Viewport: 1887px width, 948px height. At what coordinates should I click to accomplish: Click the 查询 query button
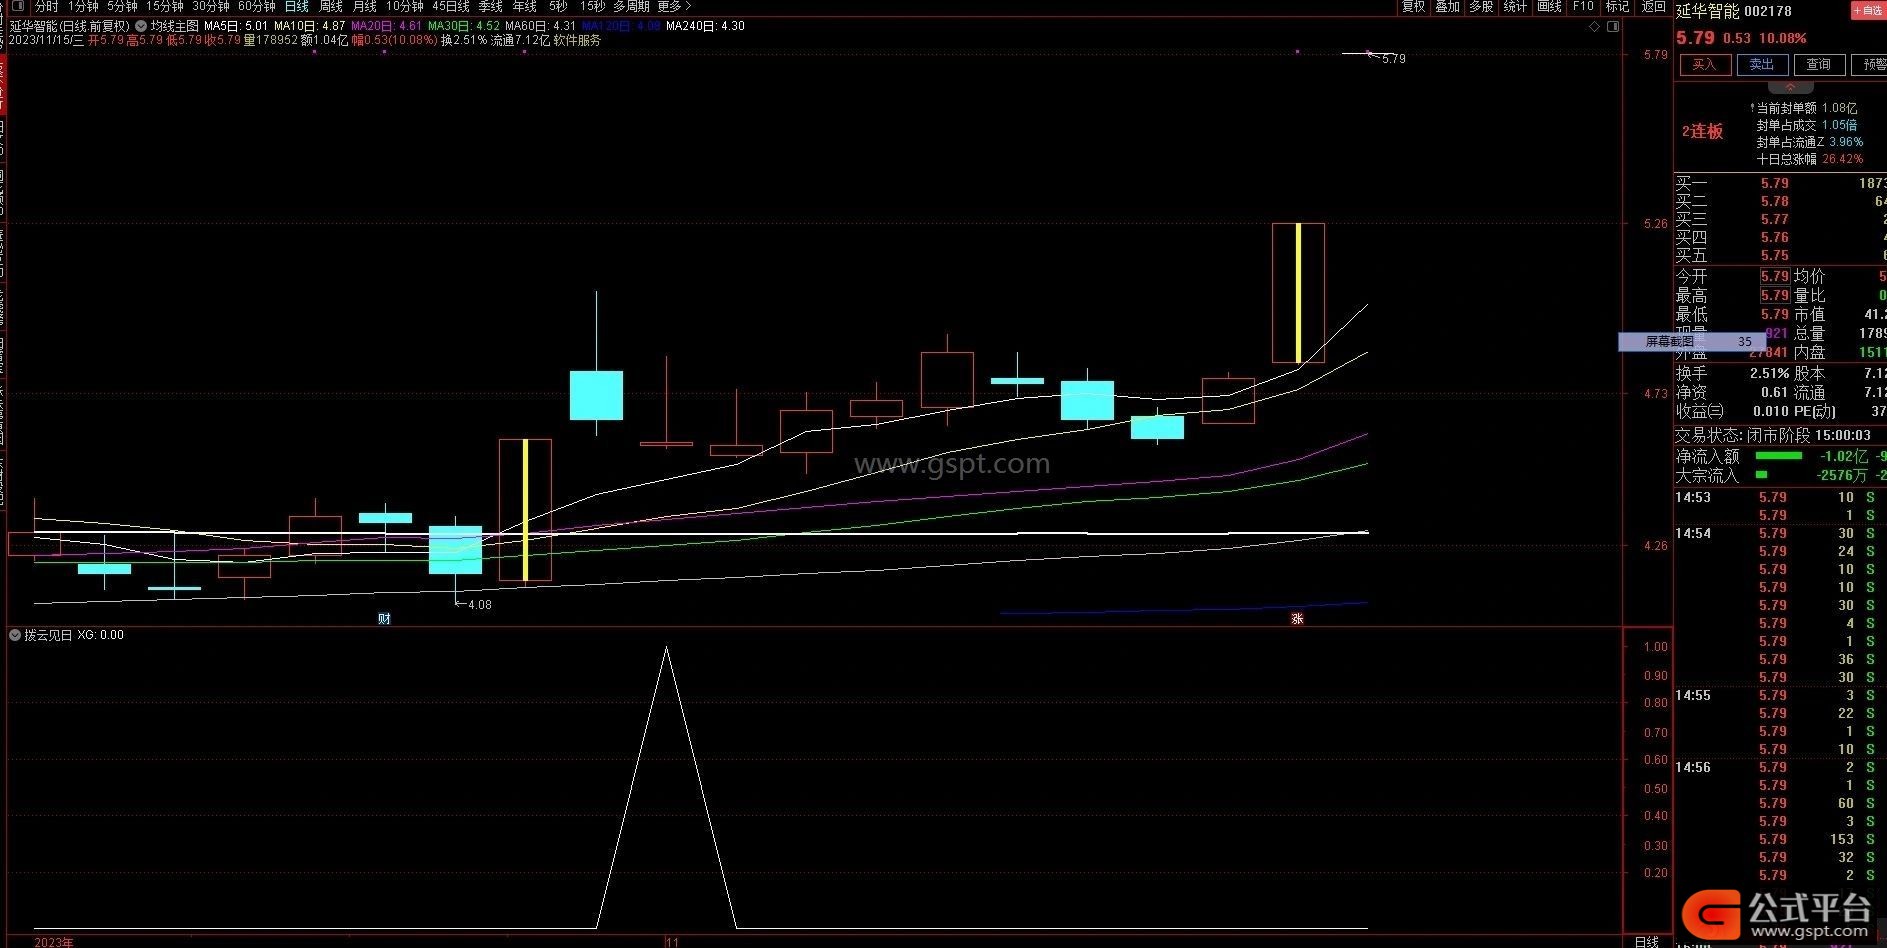[x=1818, y=65]
